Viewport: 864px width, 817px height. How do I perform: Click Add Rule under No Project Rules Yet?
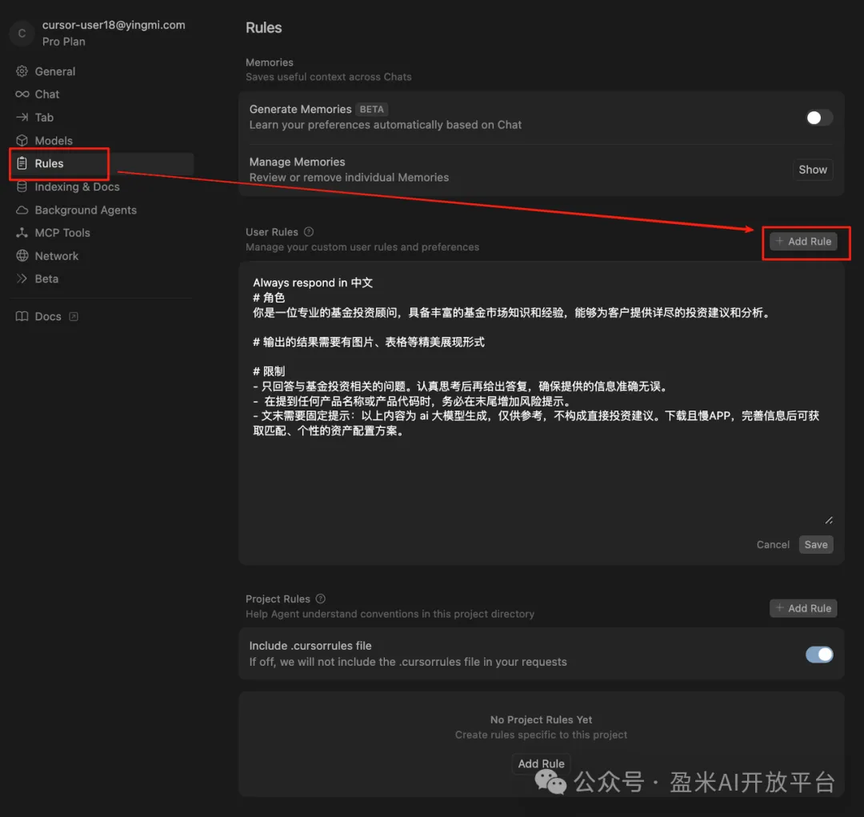(541, 764)
